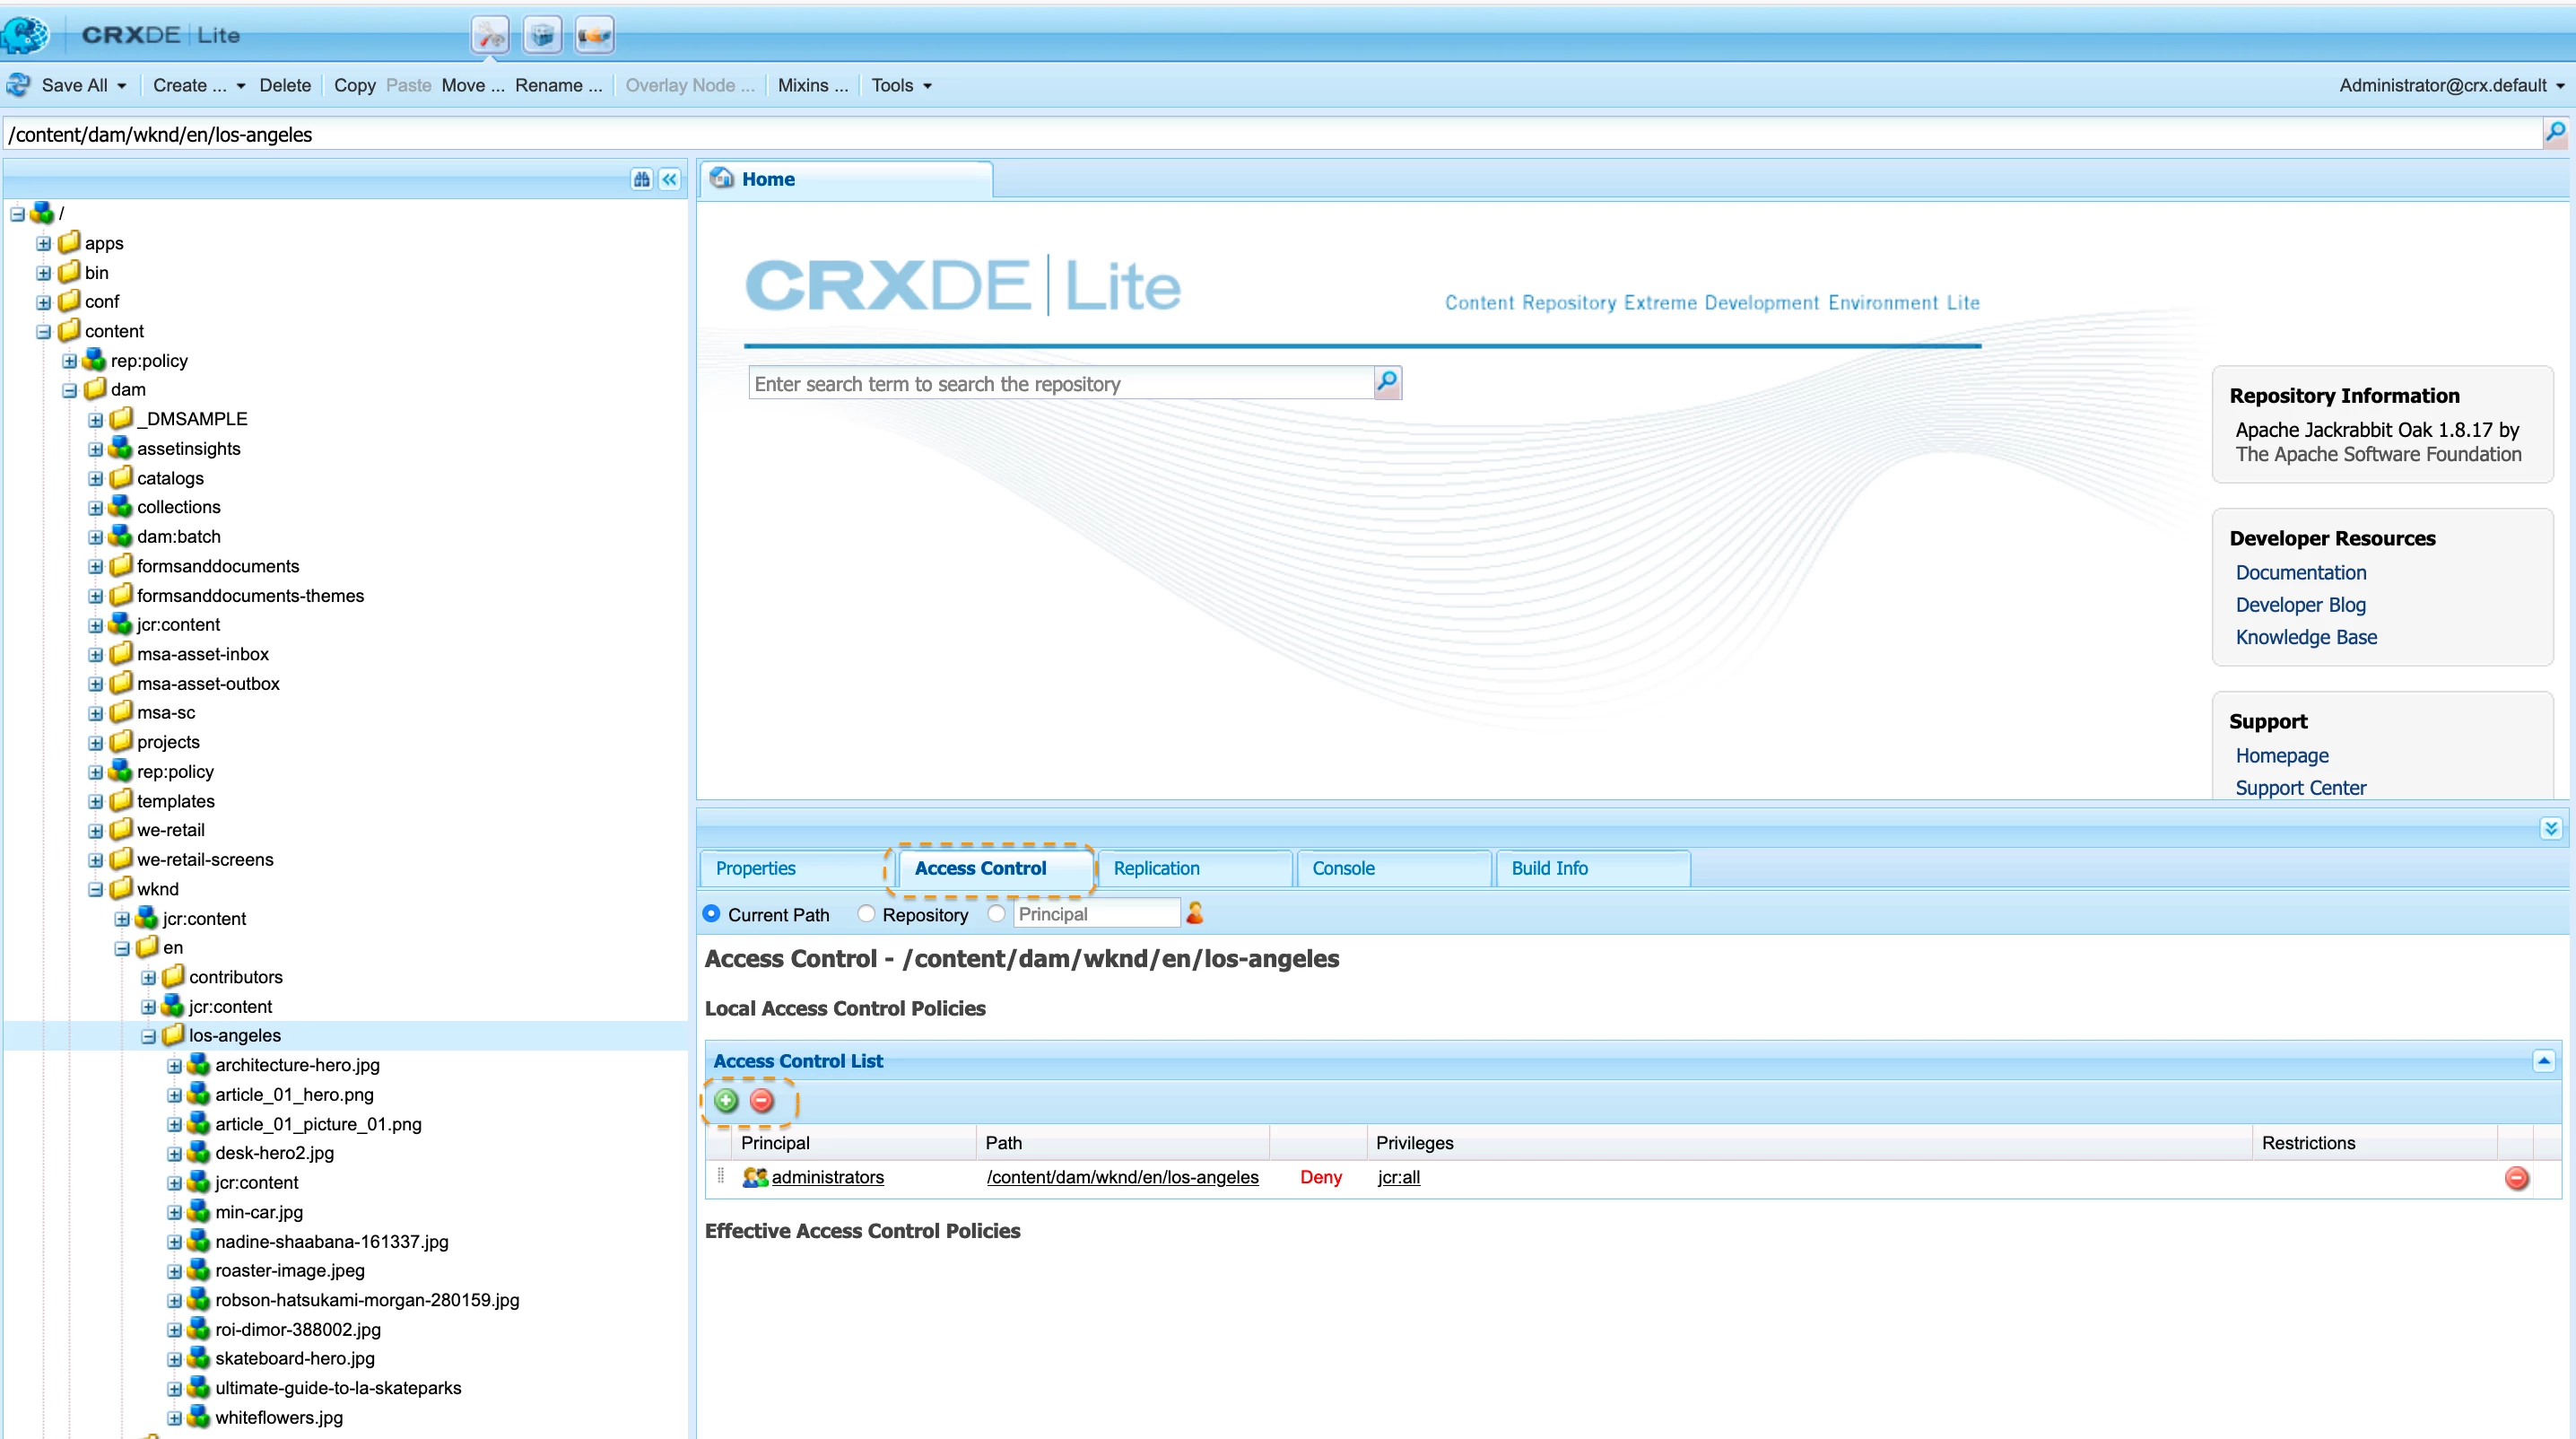Open the Save All dropdown arrow
Viewport: 2576px width, 1439px height.
122,86
